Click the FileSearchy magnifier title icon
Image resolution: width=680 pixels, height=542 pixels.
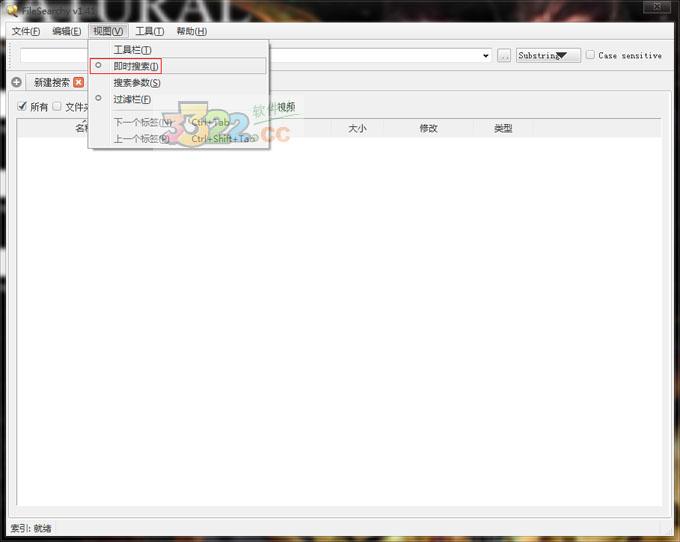[x=13, y=10]
